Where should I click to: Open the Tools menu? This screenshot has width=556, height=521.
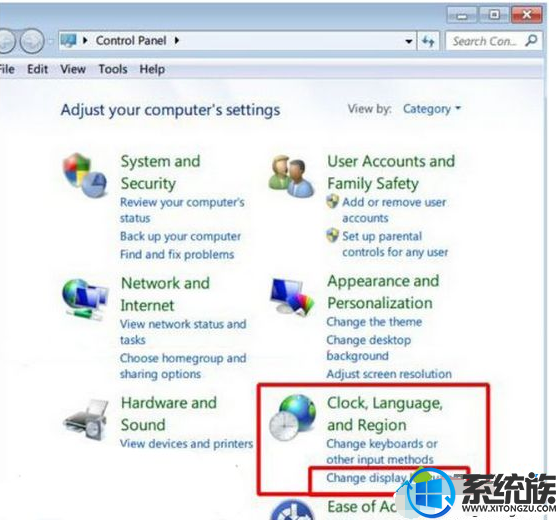(113, 69)
